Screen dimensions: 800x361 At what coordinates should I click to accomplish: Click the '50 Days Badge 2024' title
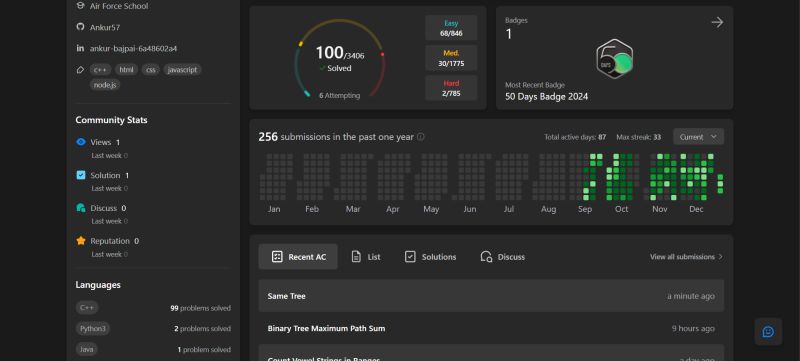[546, 96]
